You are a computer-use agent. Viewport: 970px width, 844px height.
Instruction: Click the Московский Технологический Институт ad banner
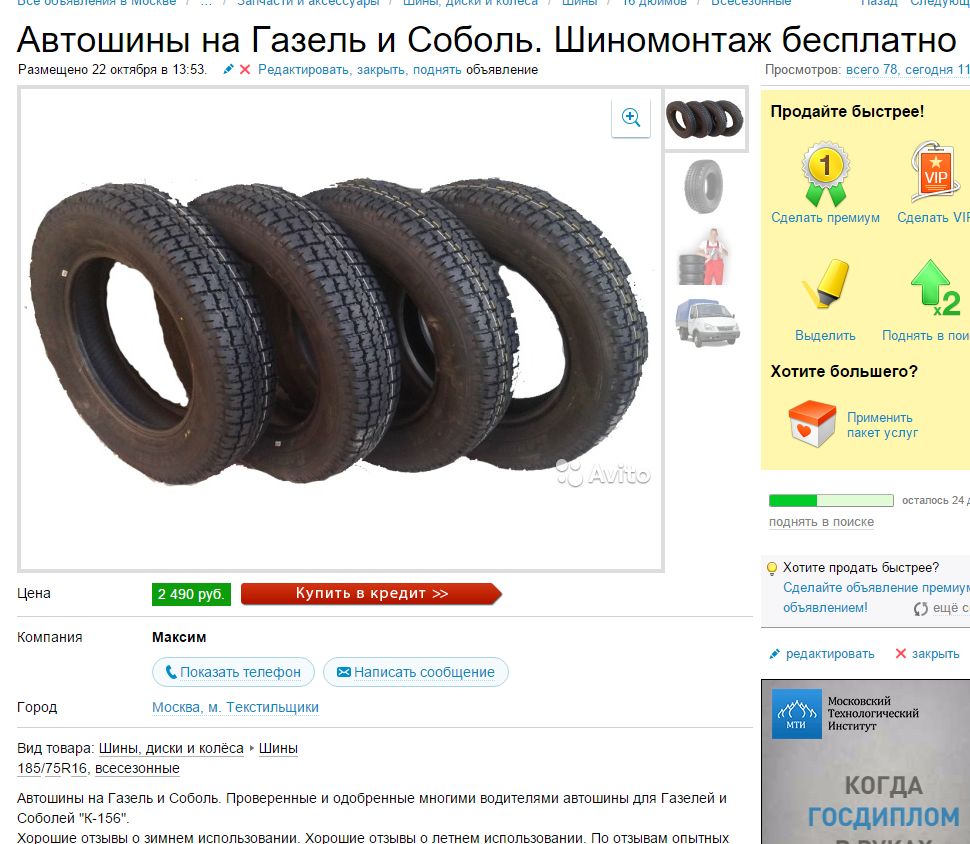point(865,762)
